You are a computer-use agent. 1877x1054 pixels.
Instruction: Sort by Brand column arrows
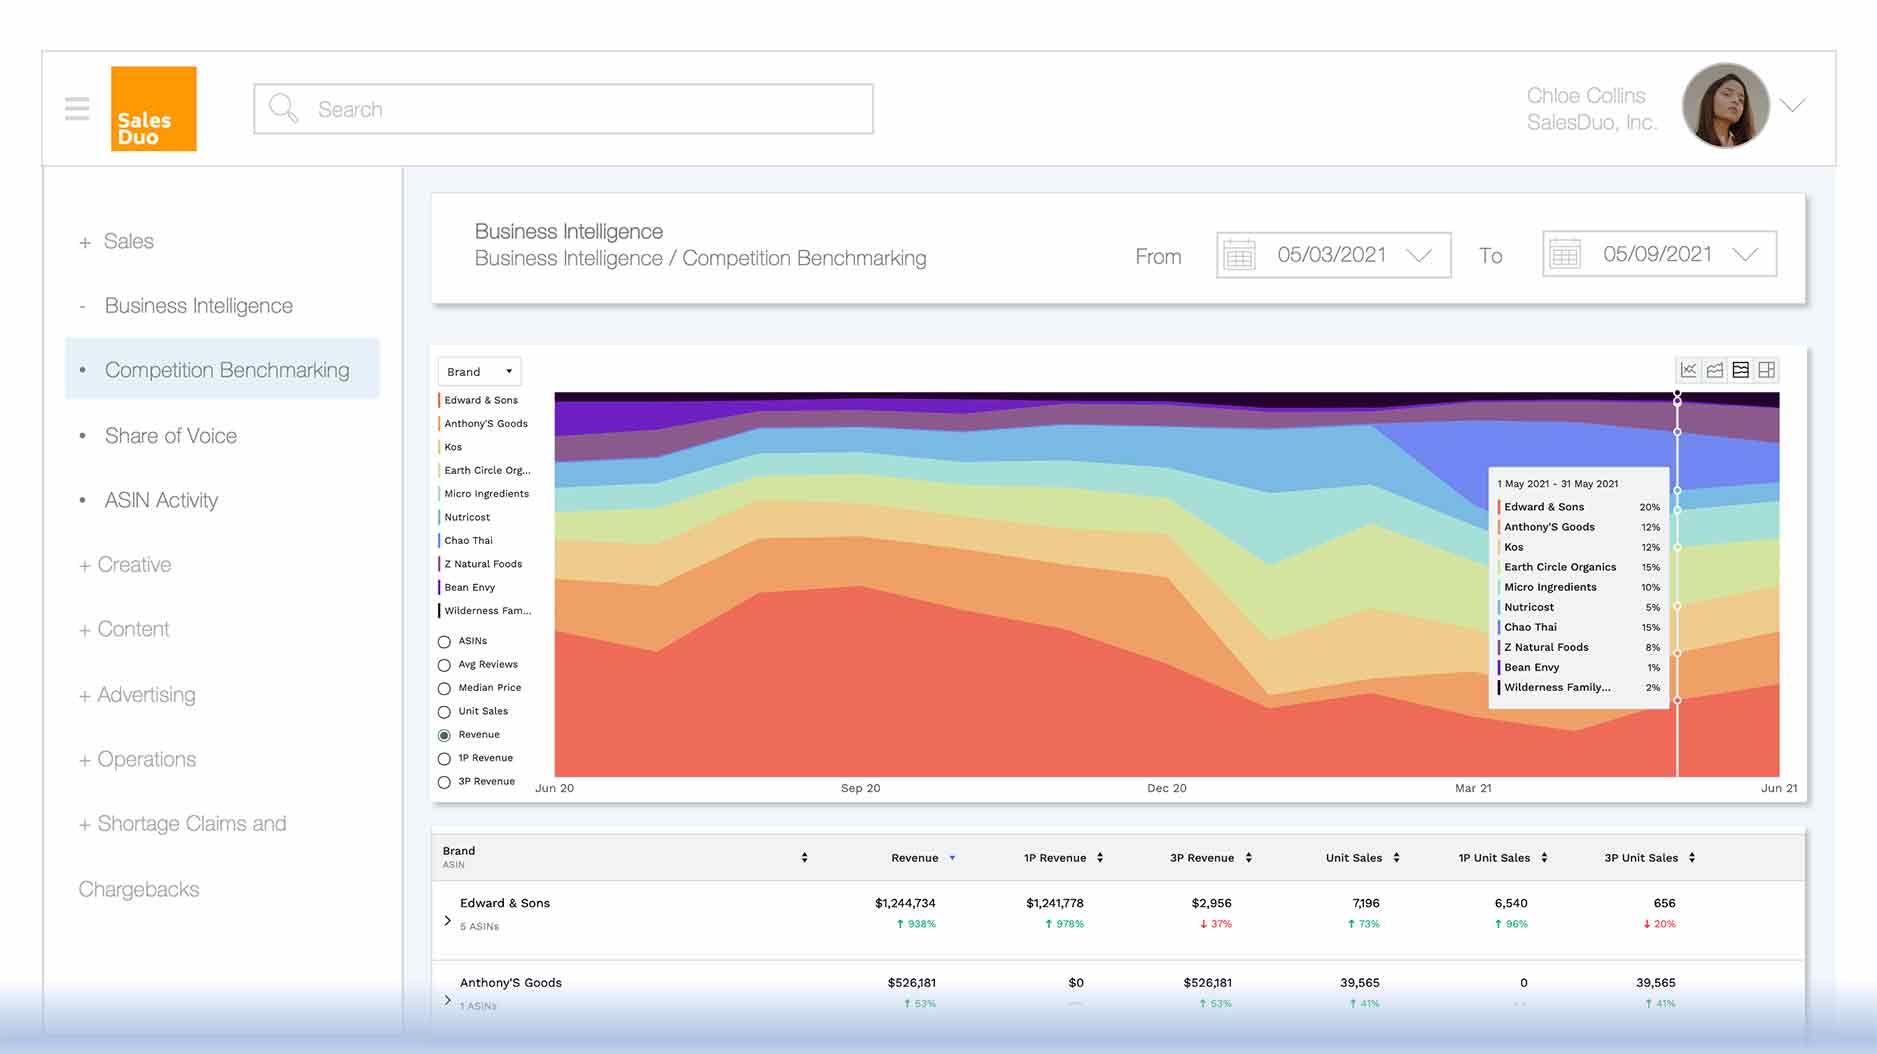[804, 858]
